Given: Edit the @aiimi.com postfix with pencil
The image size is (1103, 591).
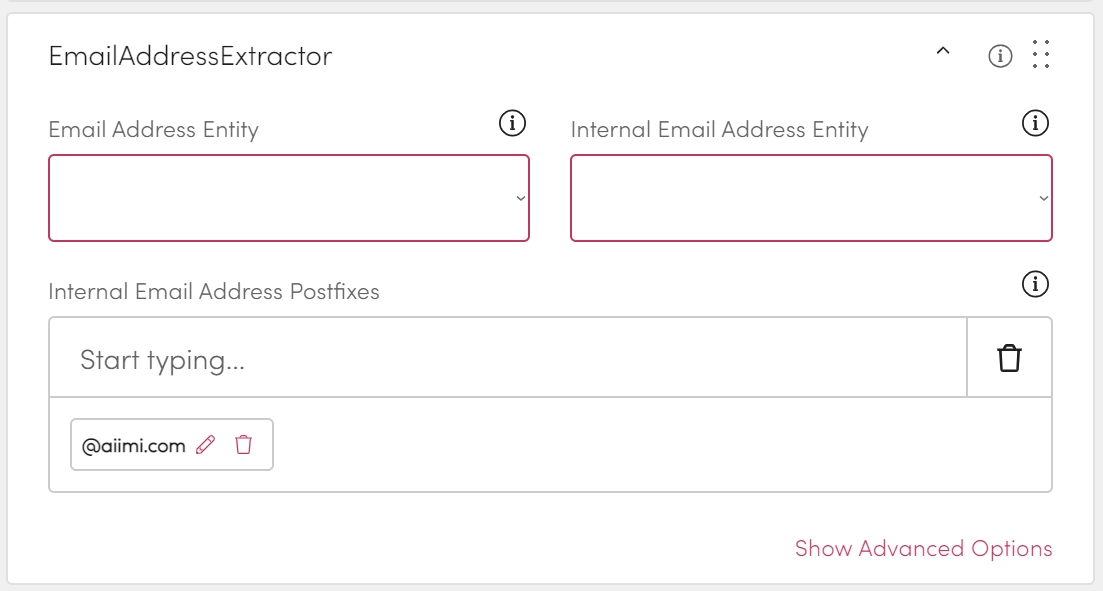Looking at the screenshot, I should (x=206, y=445).
